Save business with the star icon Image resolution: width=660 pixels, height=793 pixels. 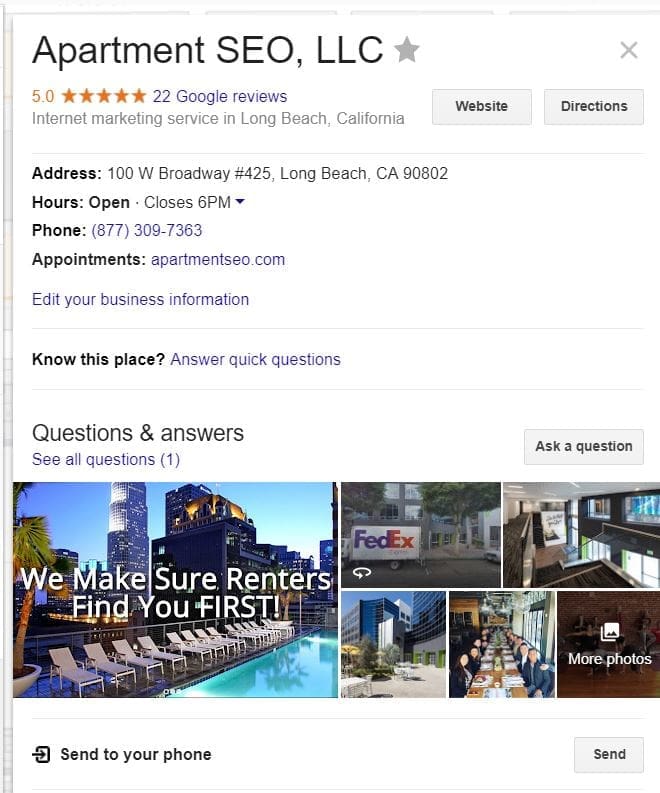pos(407,50)
